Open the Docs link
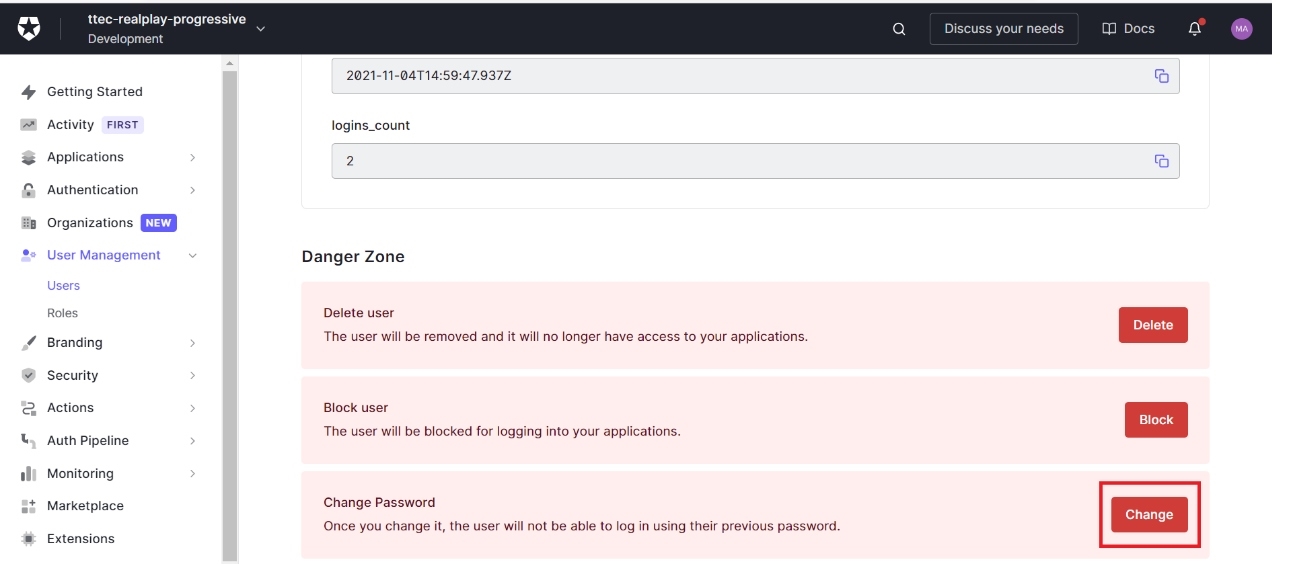Screen dimensions: 1293x564 [1128, 29]
